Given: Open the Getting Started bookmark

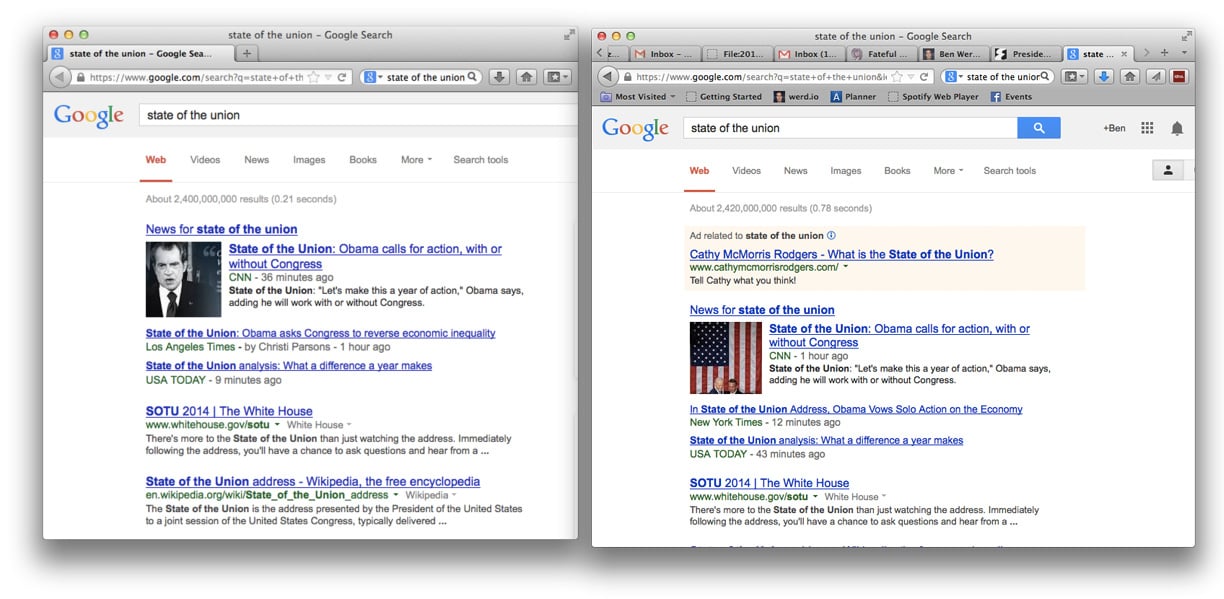Looking at the screenshot, I should click(723, 97).
